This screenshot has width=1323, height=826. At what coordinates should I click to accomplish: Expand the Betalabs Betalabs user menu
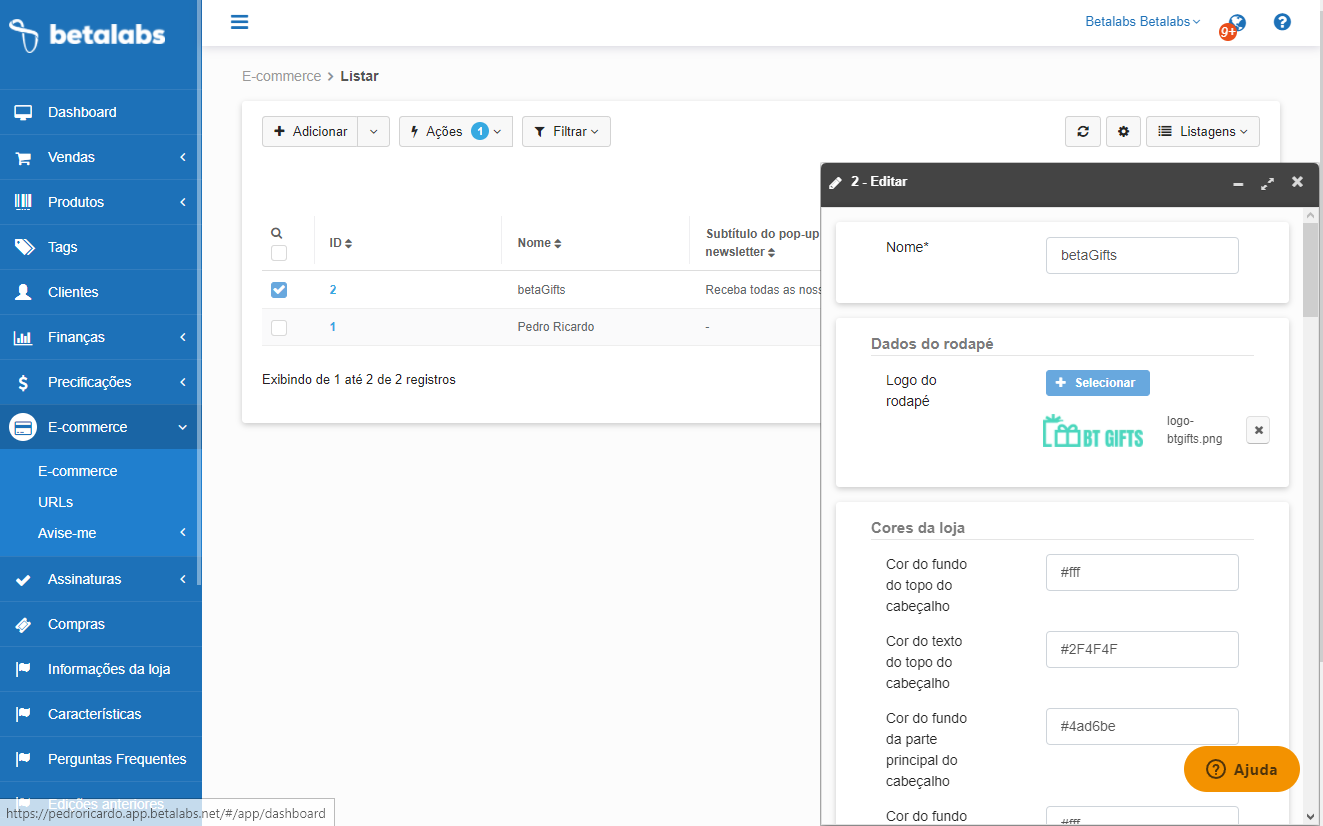click(x=1142, y=22)
